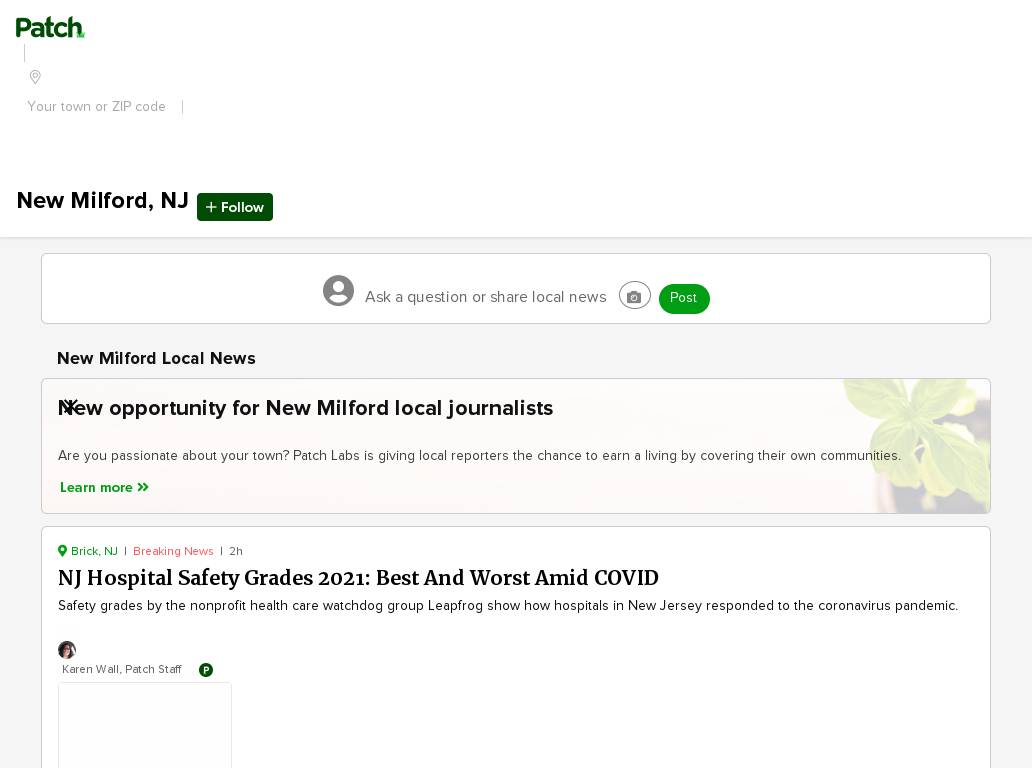Dismiss the local journalists banner
The image size is (1032, 768).
pos(69,405)
